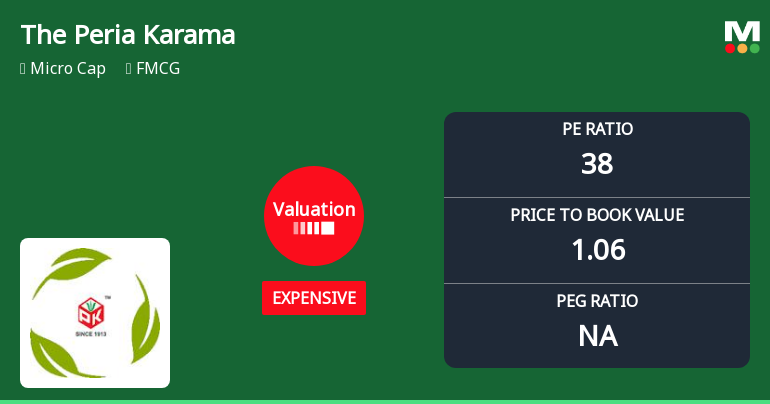The image size is (770, 404).
Task: Click the Marketsmojo M logo
Action: pos(742,31)
